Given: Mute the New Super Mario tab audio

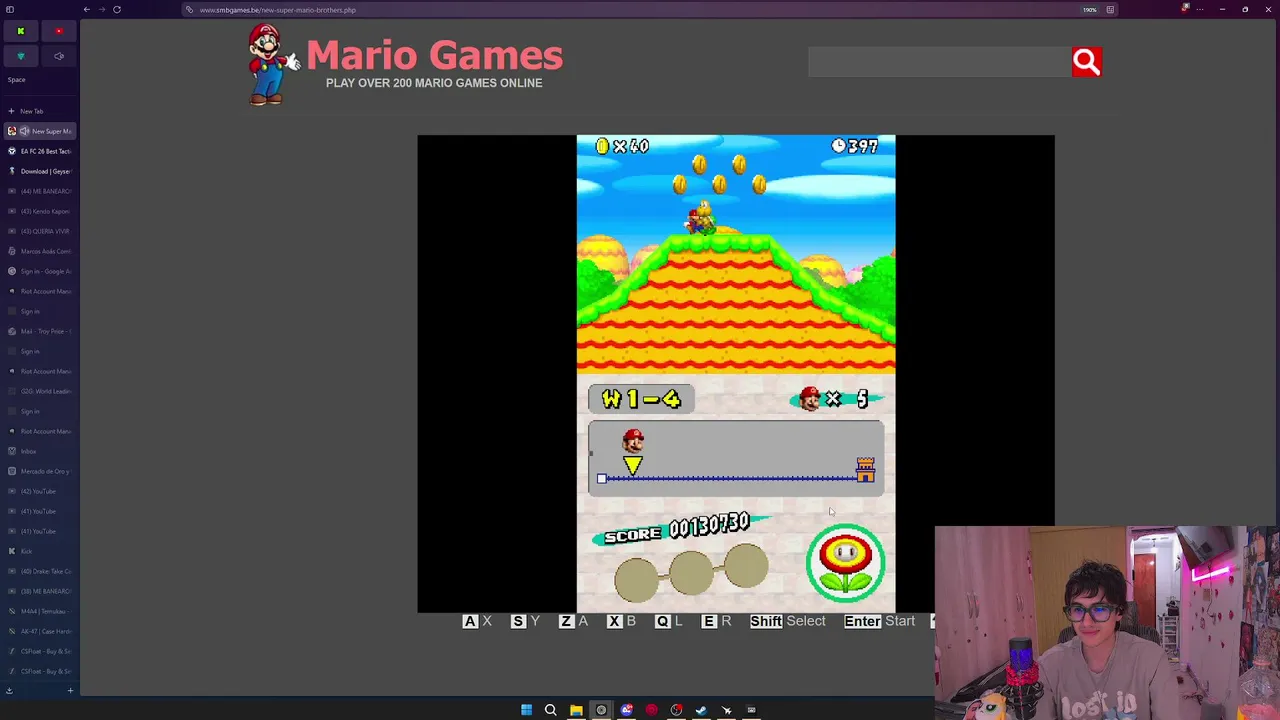Looking at the screenshot, I should (x=24, y=131).
